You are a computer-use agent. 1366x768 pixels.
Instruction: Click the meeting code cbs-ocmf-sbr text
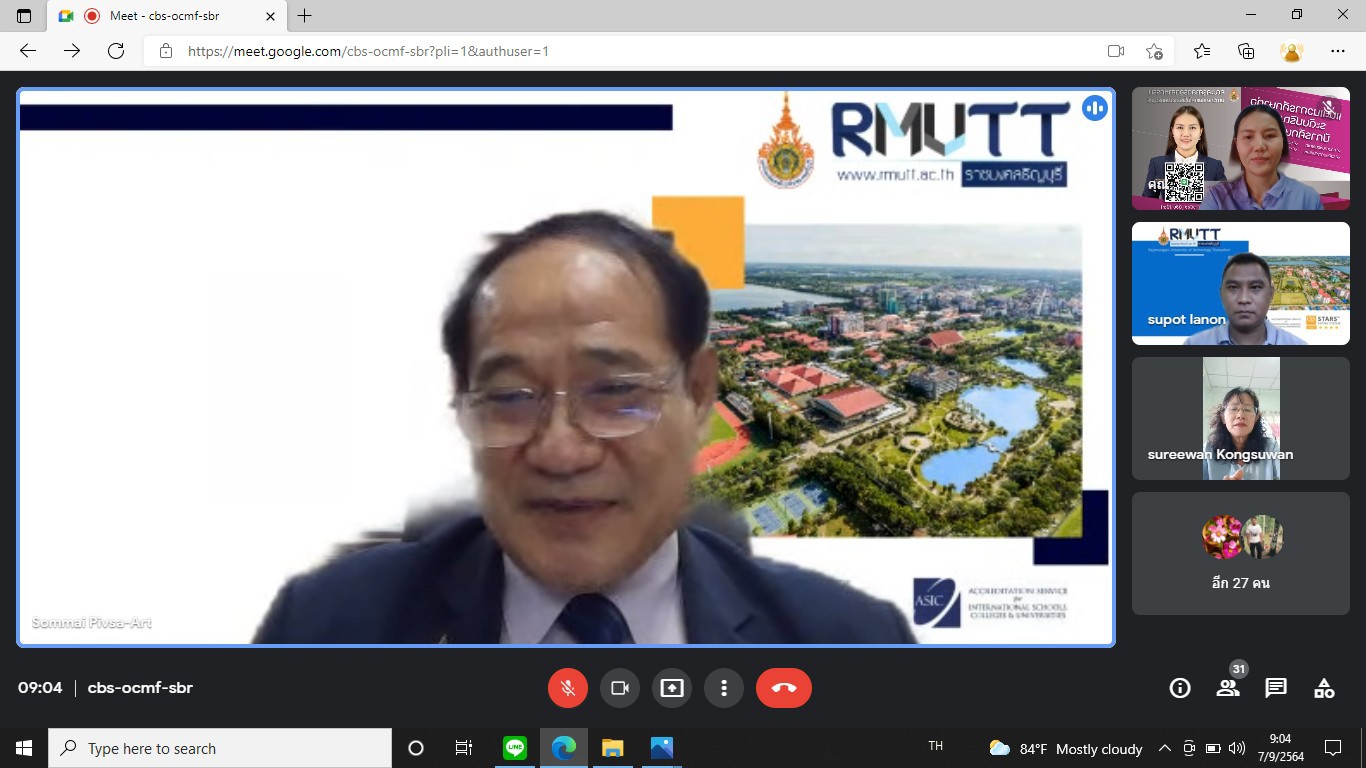[140, 688]
